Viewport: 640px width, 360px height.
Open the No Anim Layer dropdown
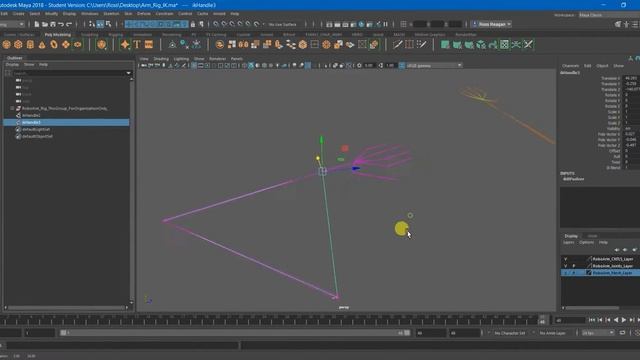pyautogui.click(x=553, y=333)
